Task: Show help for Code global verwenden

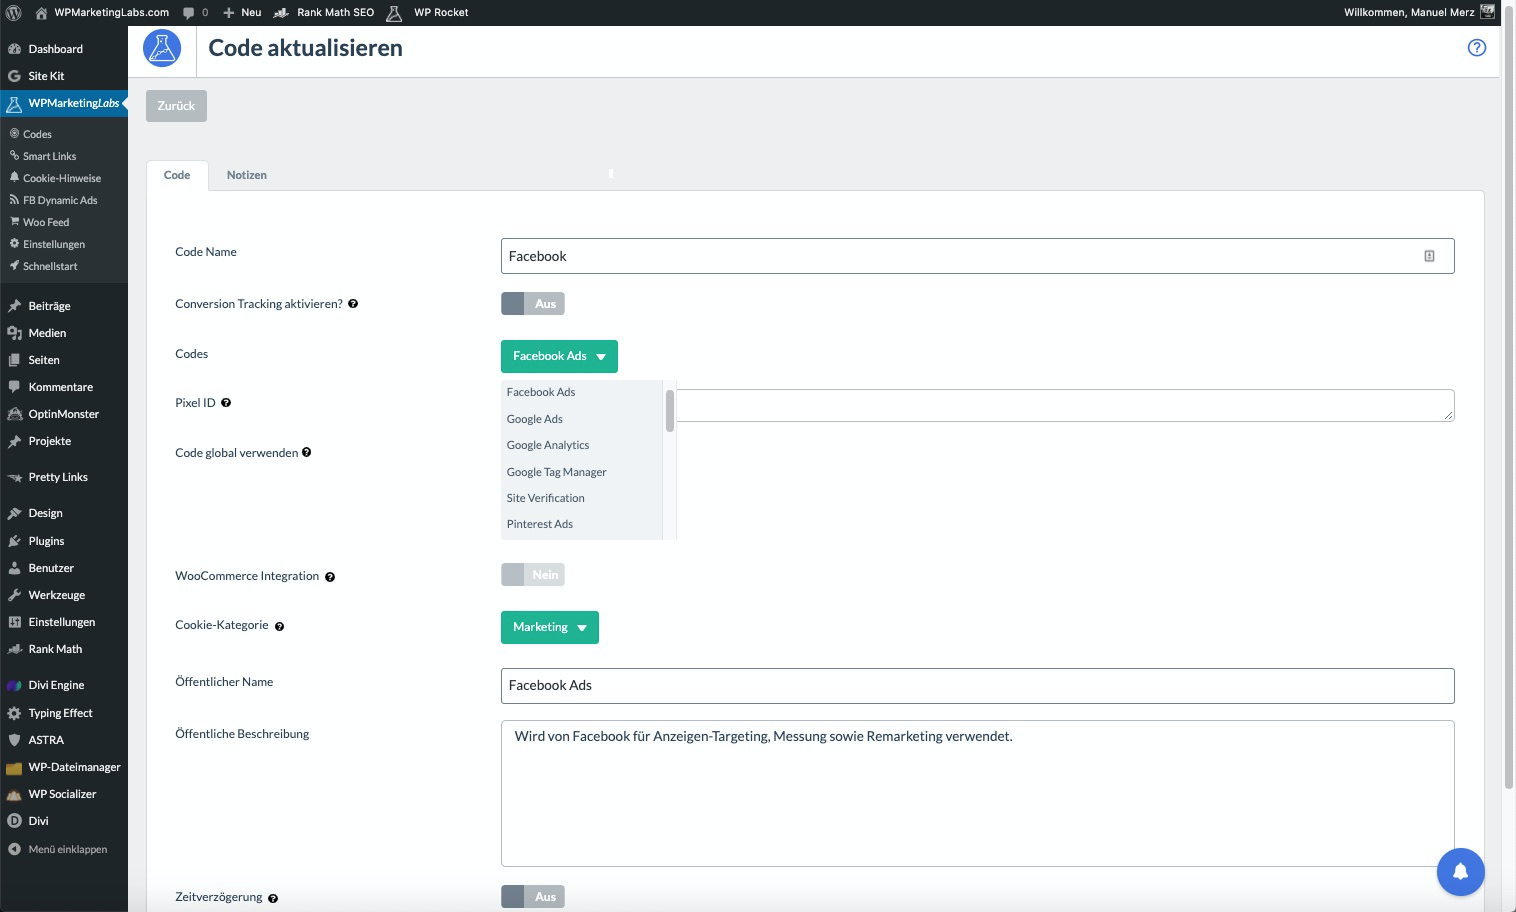Action: coord(306,452)
